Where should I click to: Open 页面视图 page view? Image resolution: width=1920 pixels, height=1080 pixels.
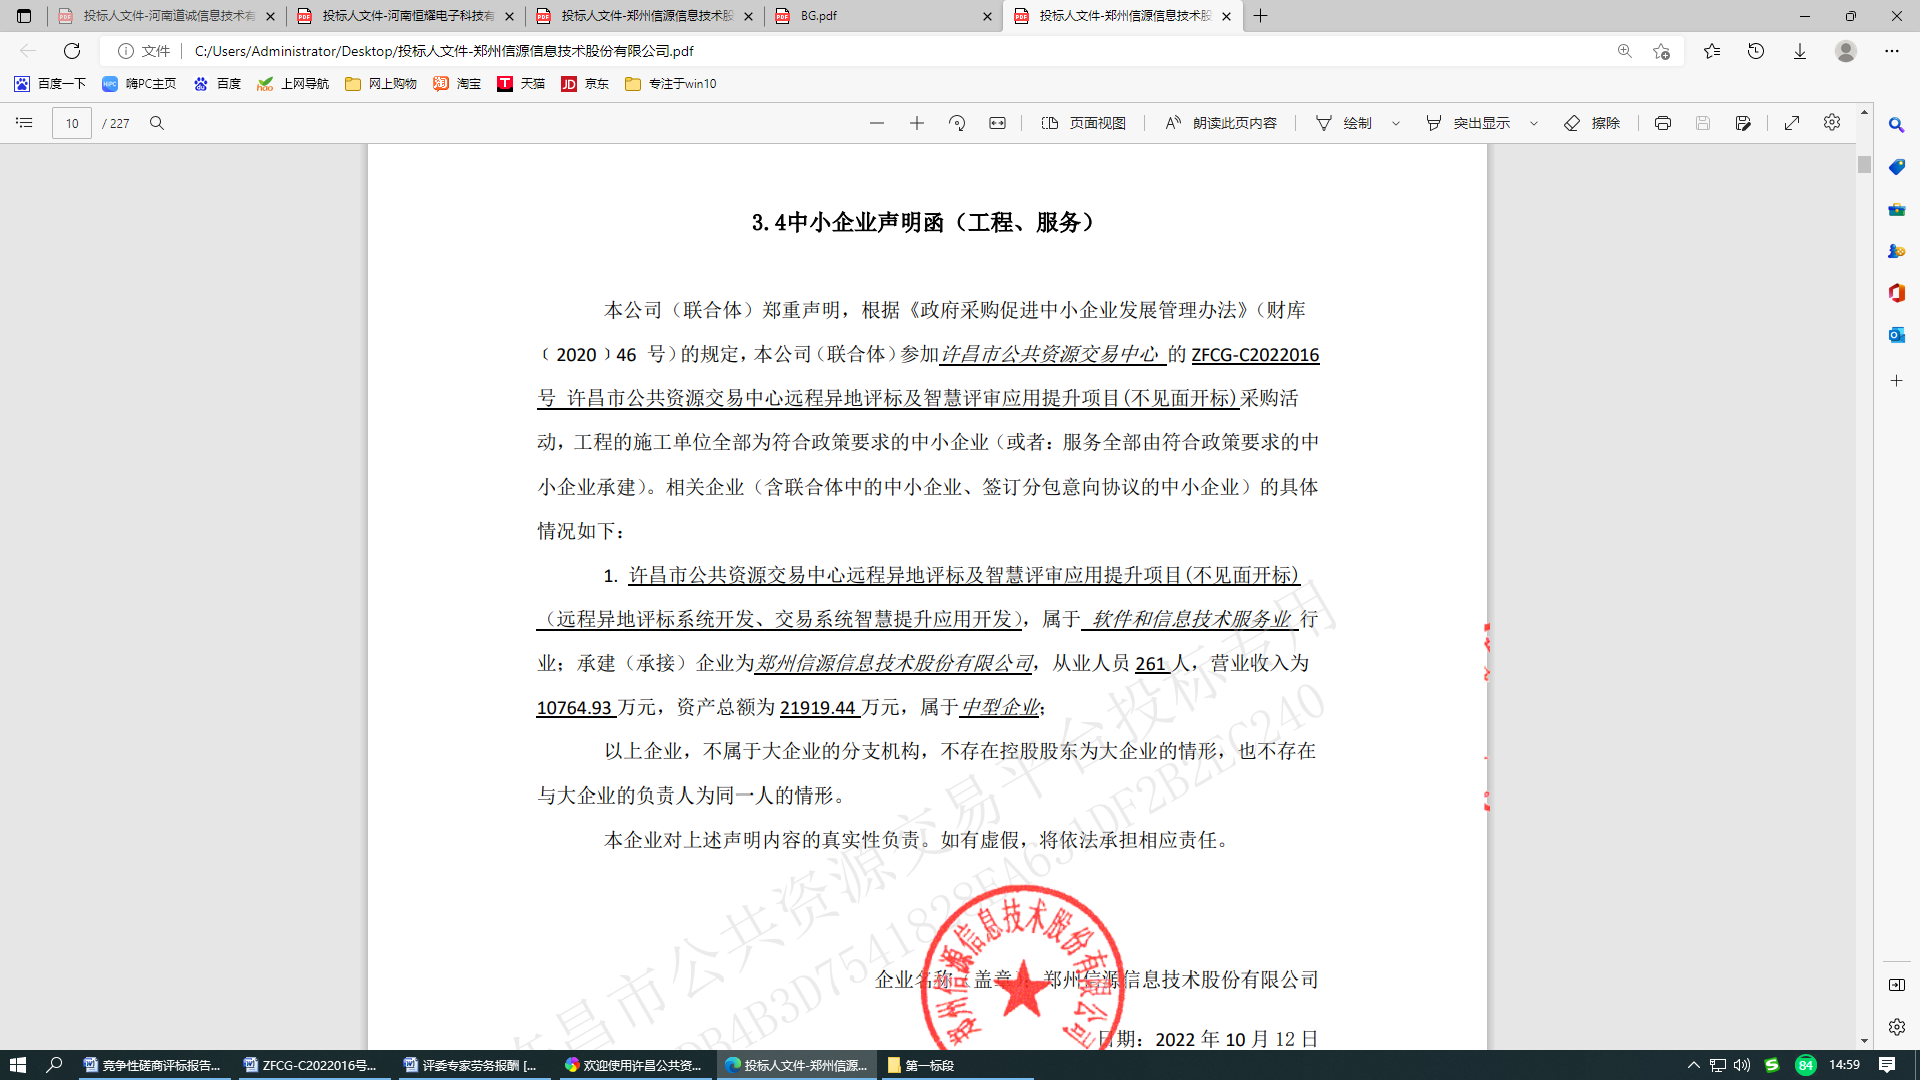coord(1084,123)
